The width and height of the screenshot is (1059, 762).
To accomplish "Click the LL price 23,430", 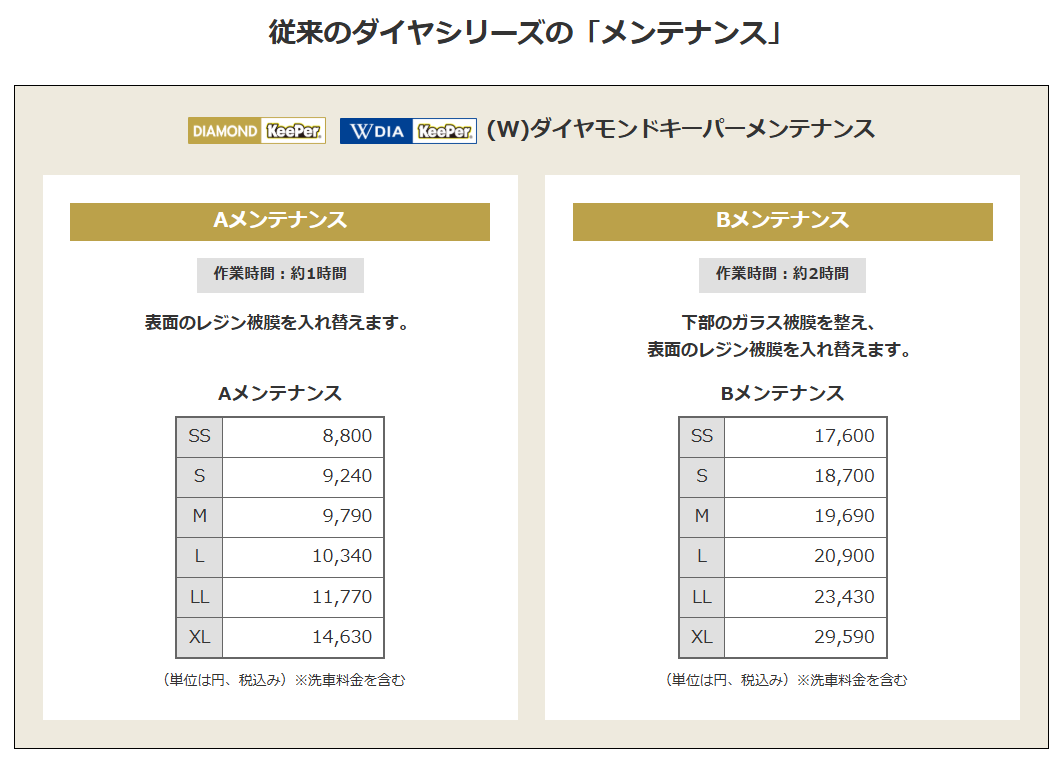I will click(844, 596).
